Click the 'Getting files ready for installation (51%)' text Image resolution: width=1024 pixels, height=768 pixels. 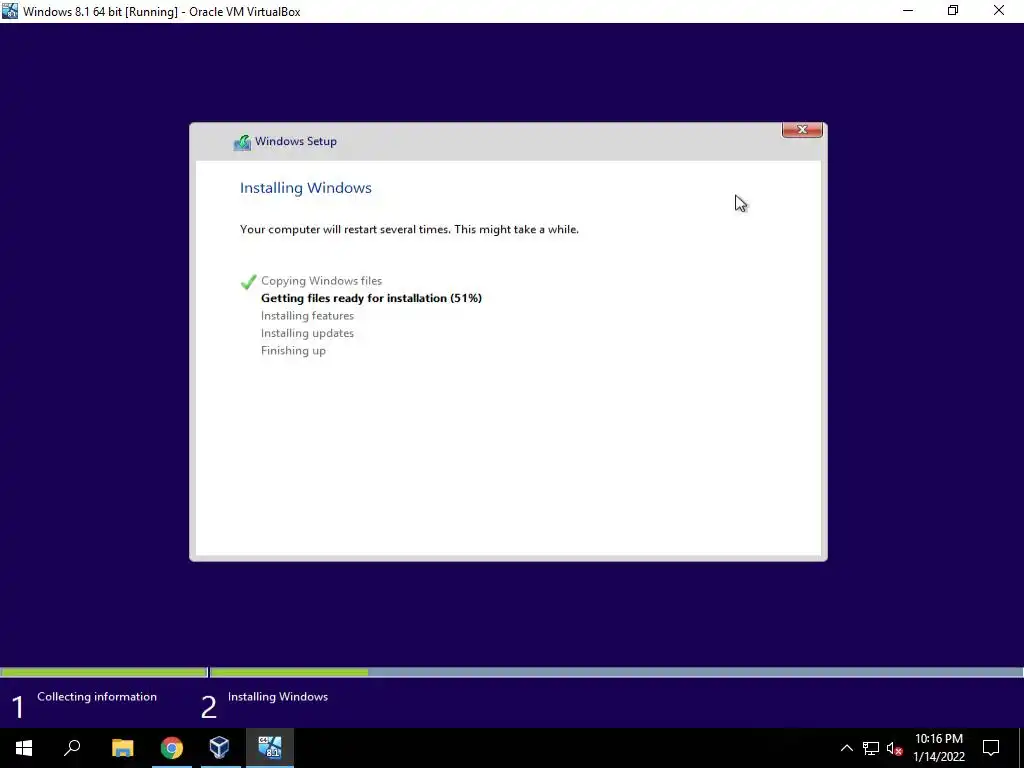[x=371, y=298]
